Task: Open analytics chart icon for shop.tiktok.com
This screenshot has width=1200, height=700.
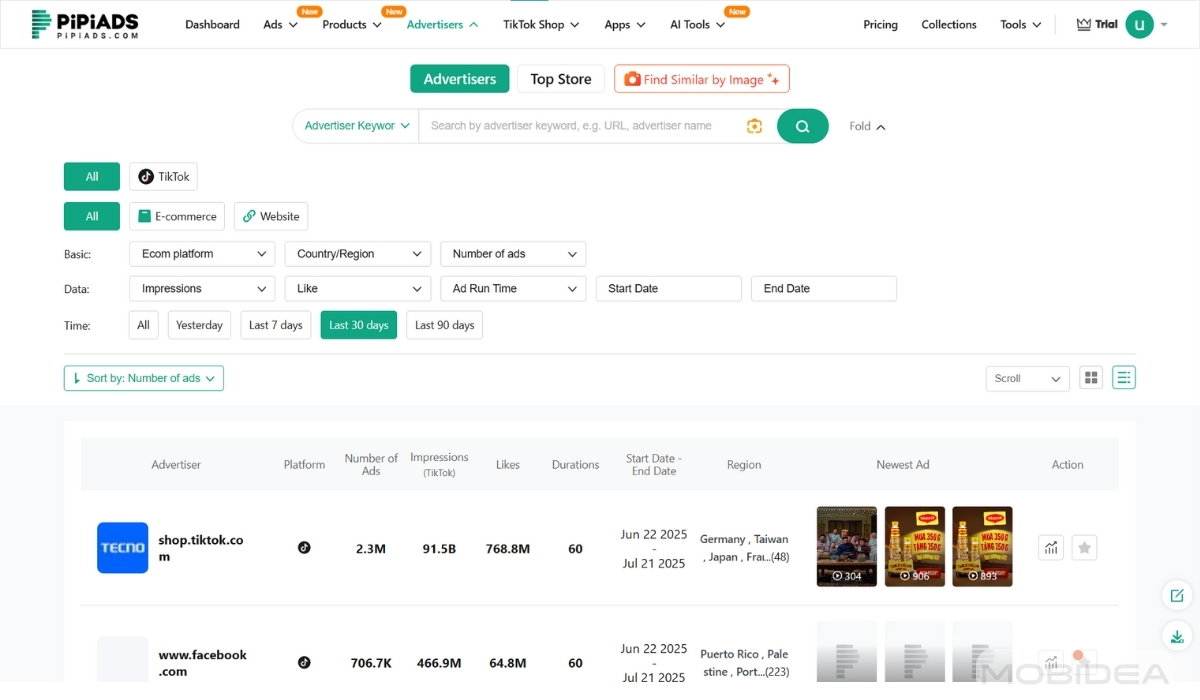Action: (1051, 547)
